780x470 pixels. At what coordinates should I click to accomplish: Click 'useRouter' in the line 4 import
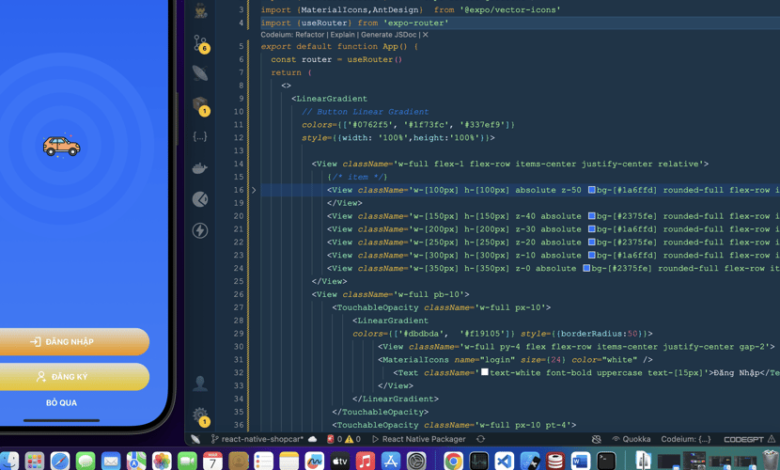[x=324, y=23]
